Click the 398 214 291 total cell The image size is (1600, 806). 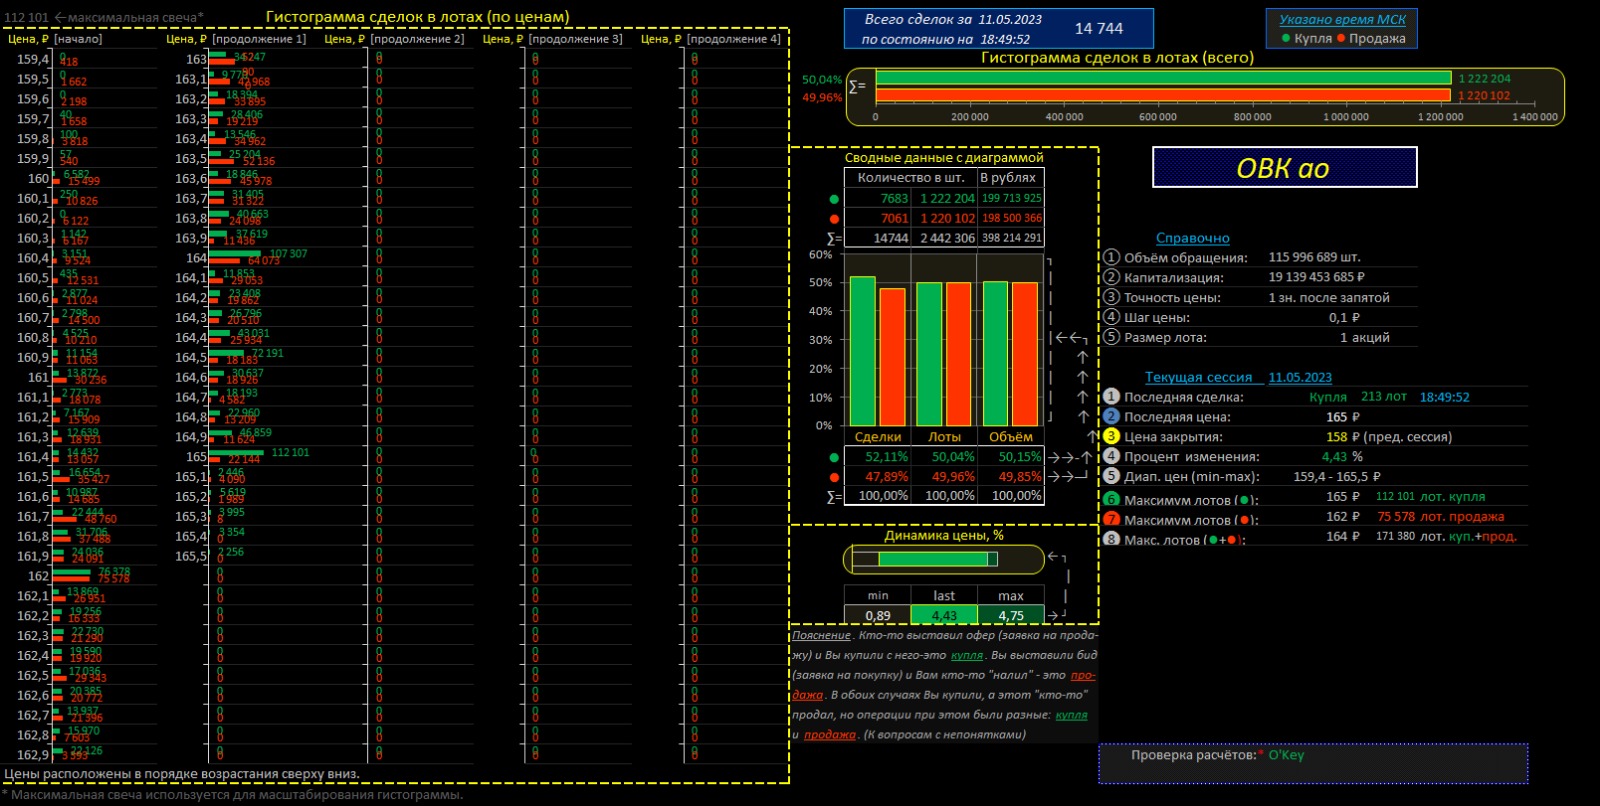pyautogui.click(x=1011, y=238)
